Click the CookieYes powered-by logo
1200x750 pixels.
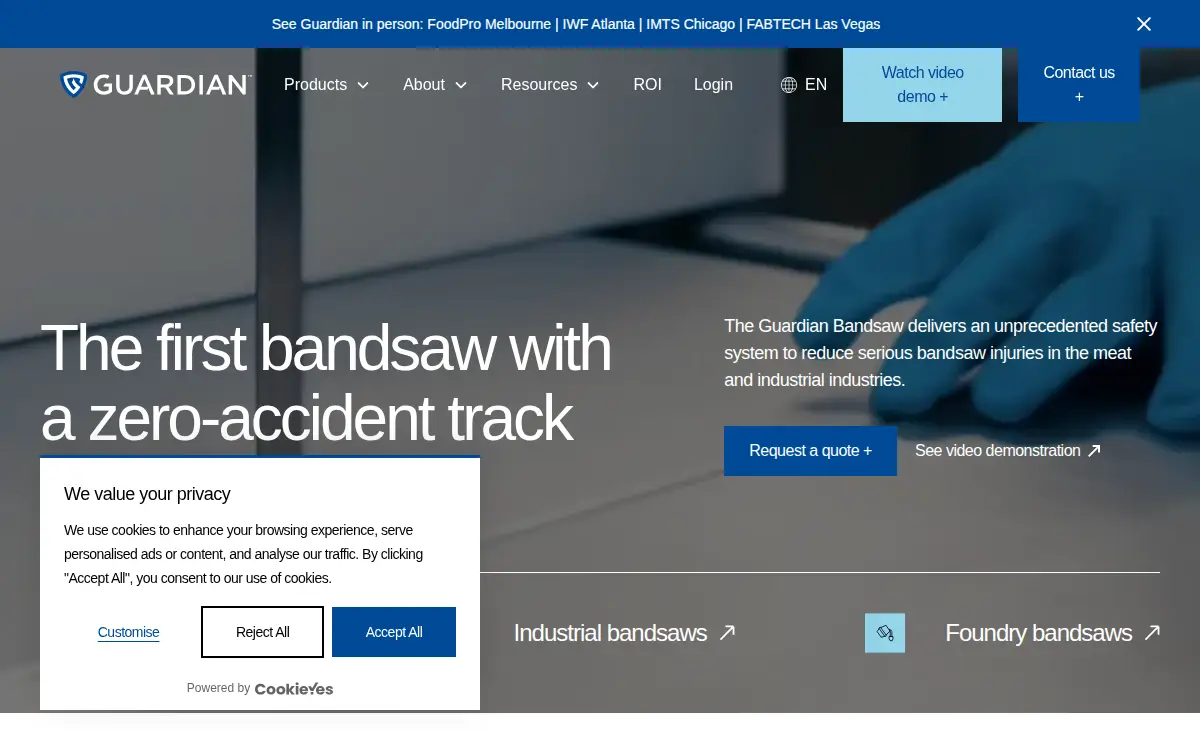click(294, 688)
